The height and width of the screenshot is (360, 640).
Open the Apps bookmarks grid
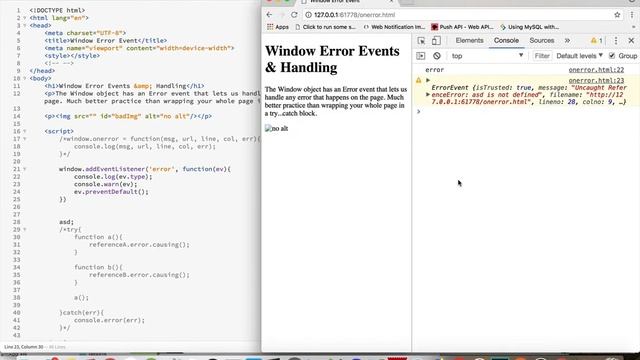pos(278,27)
